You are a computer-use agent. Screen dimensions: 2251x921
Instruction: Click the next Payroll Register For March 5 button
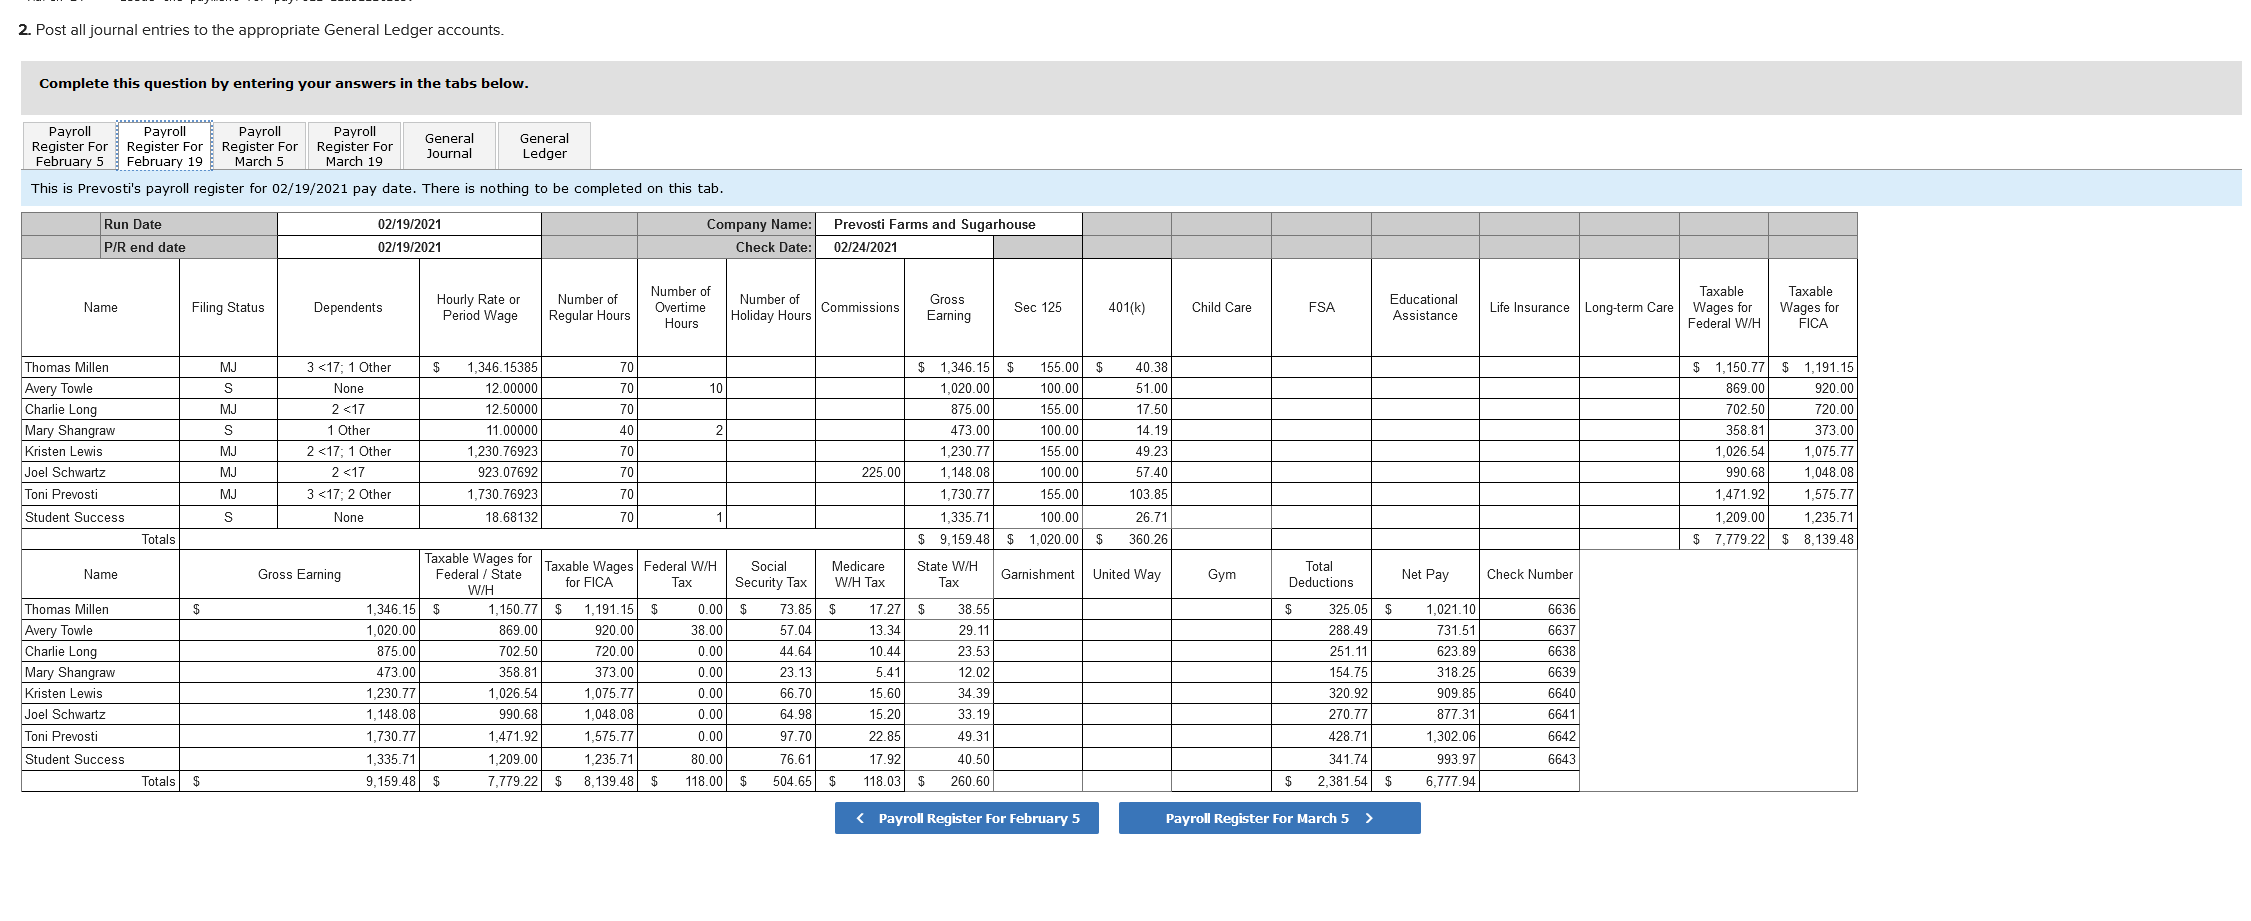(x=1270, y=818)
